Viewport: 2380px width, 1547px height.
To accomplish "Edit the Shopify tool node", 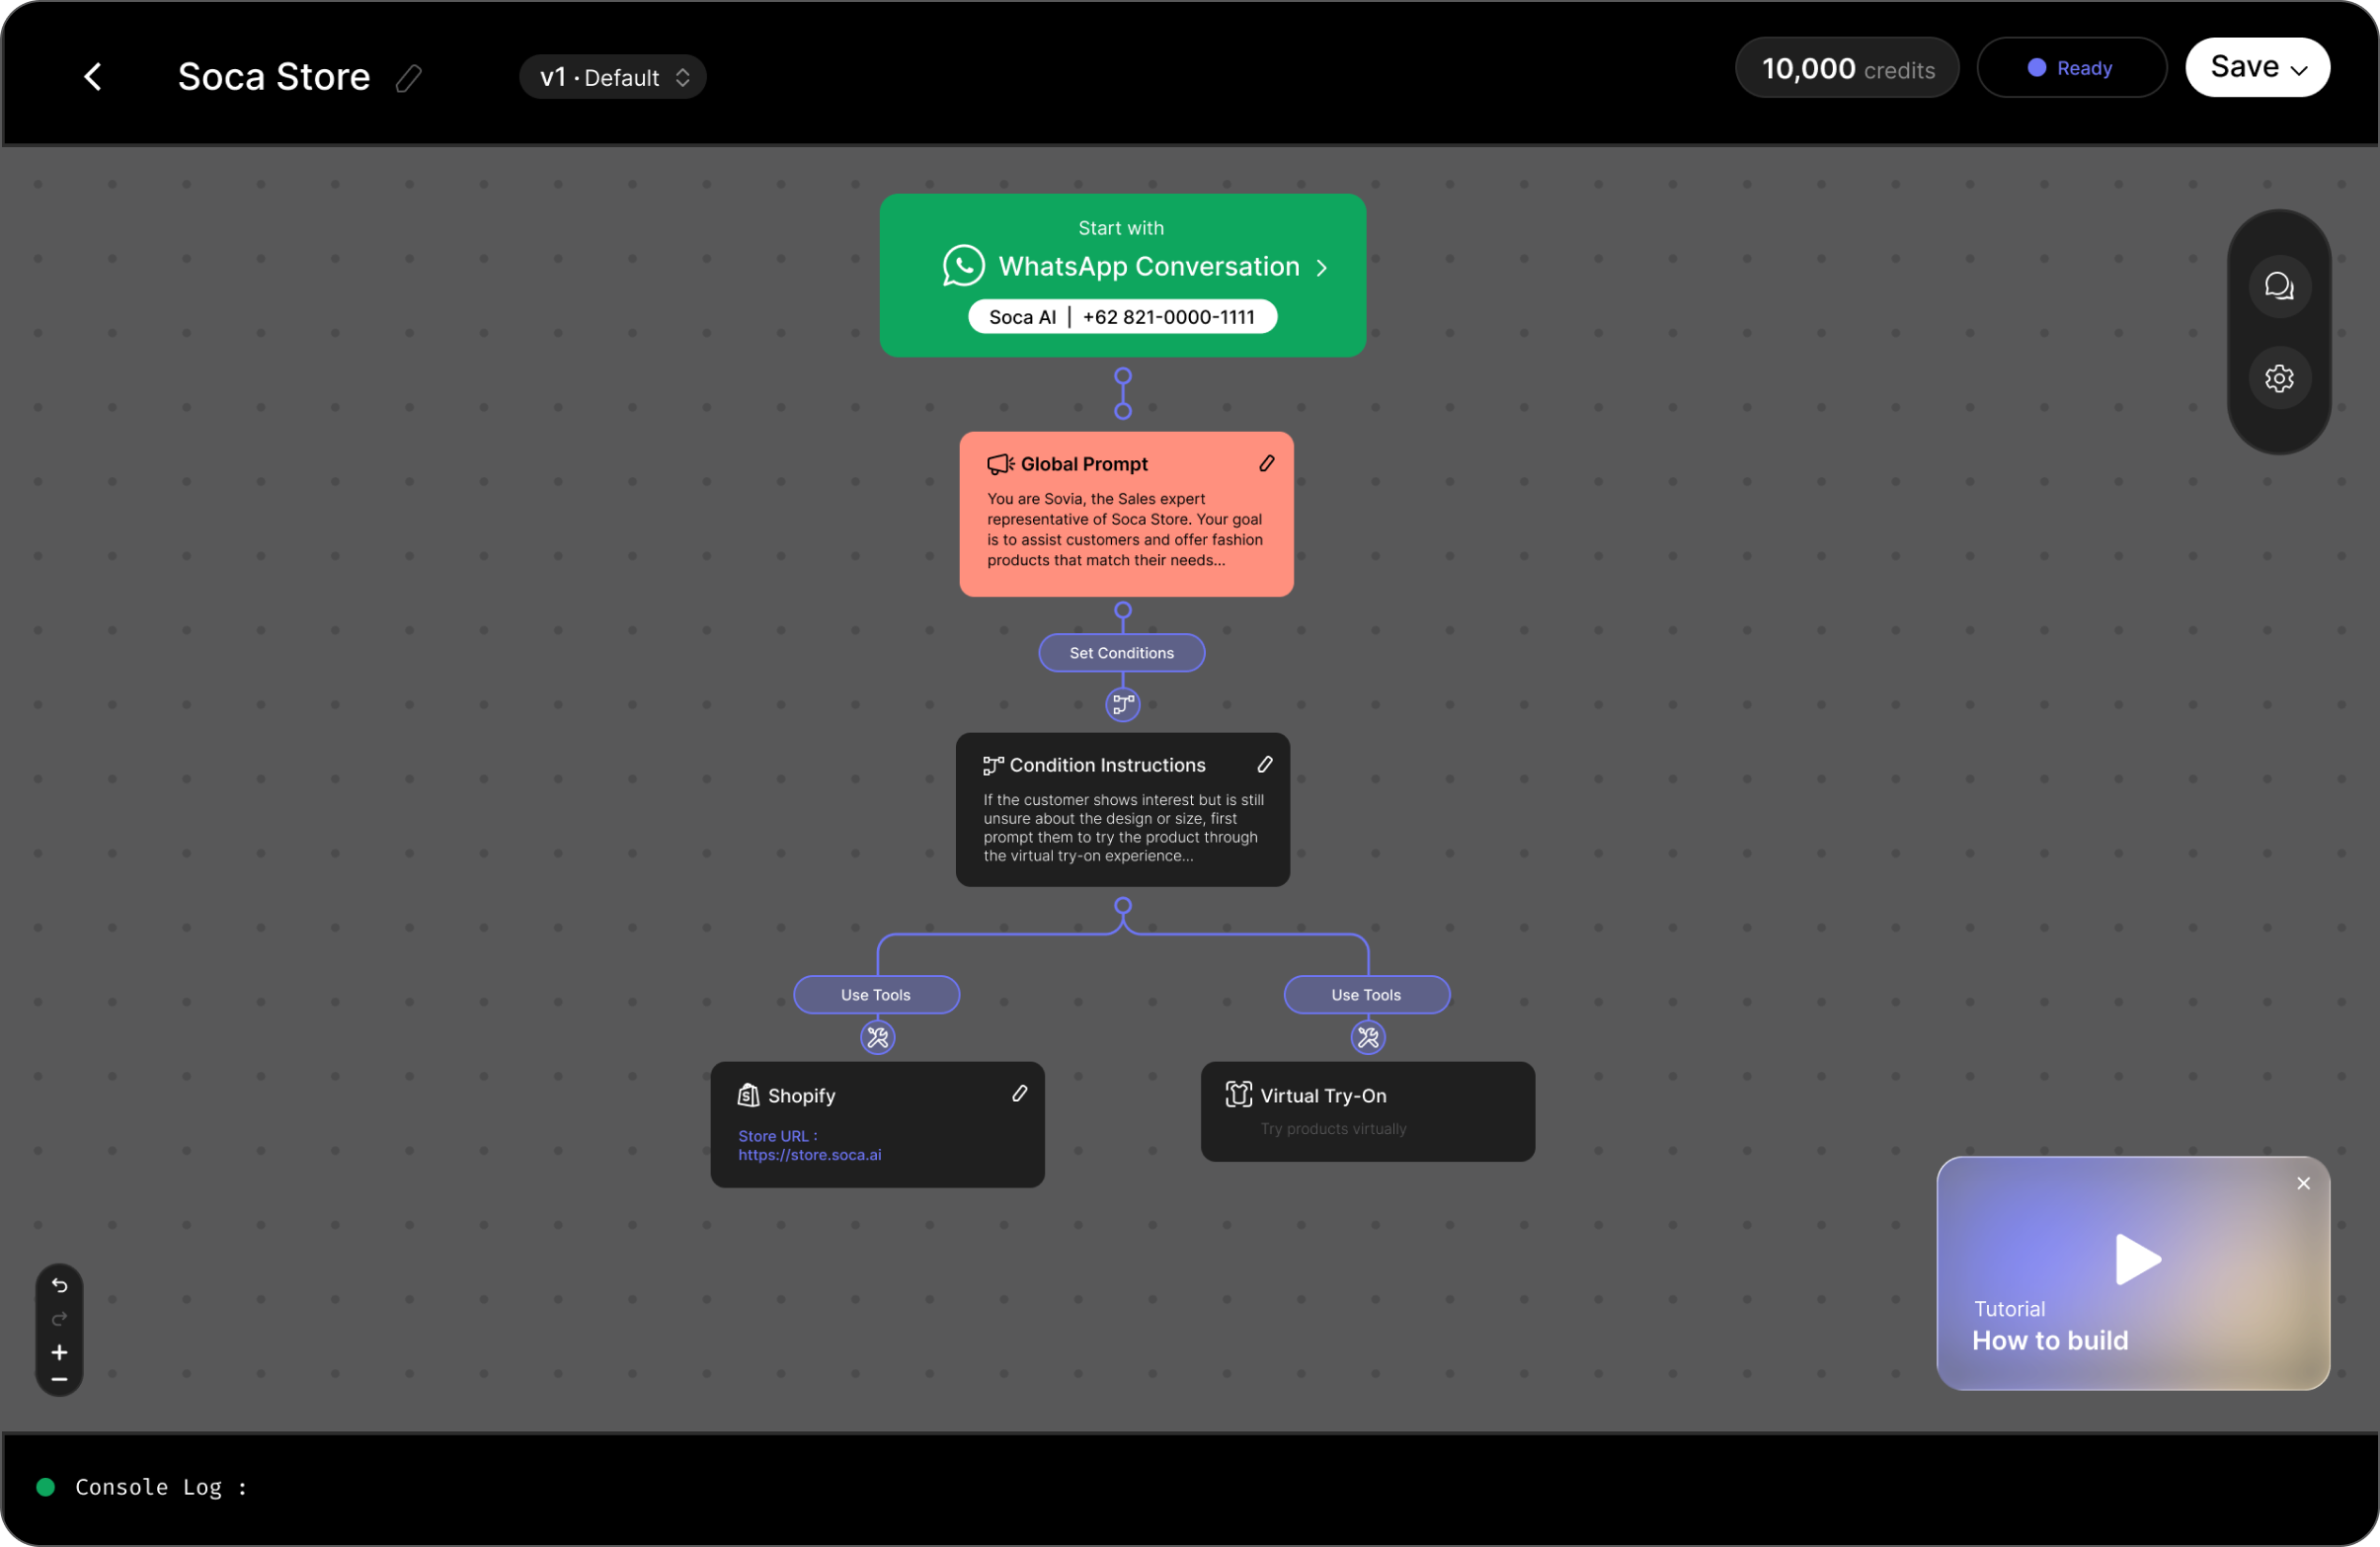I will [x=1019, y=1094].
